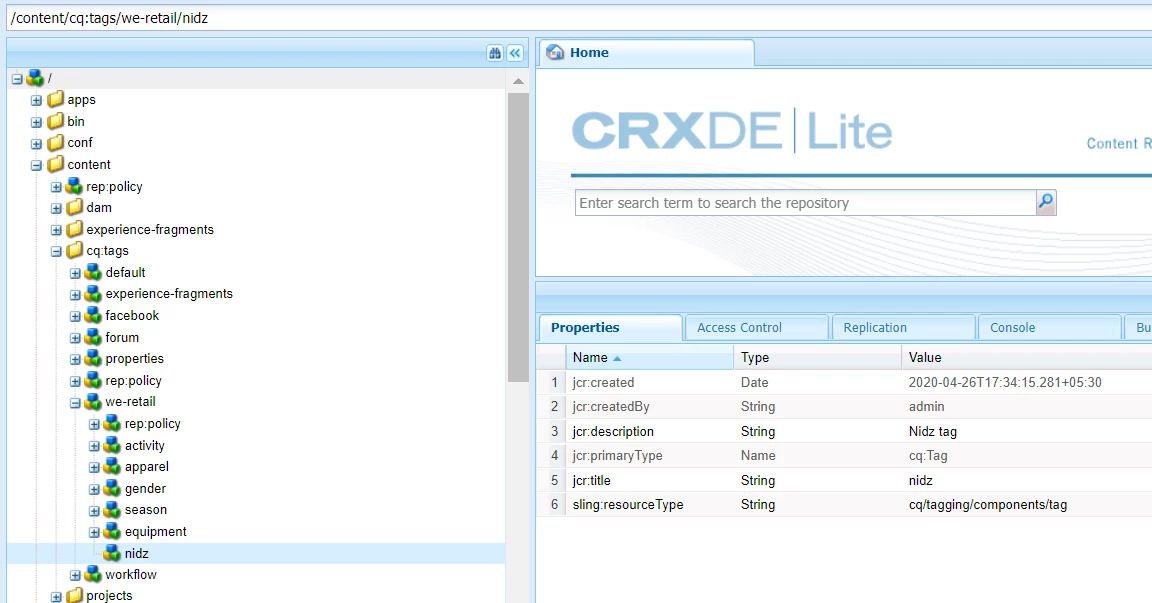
Task: Select the jcr:description property row name
Action: tap(613, 432)
